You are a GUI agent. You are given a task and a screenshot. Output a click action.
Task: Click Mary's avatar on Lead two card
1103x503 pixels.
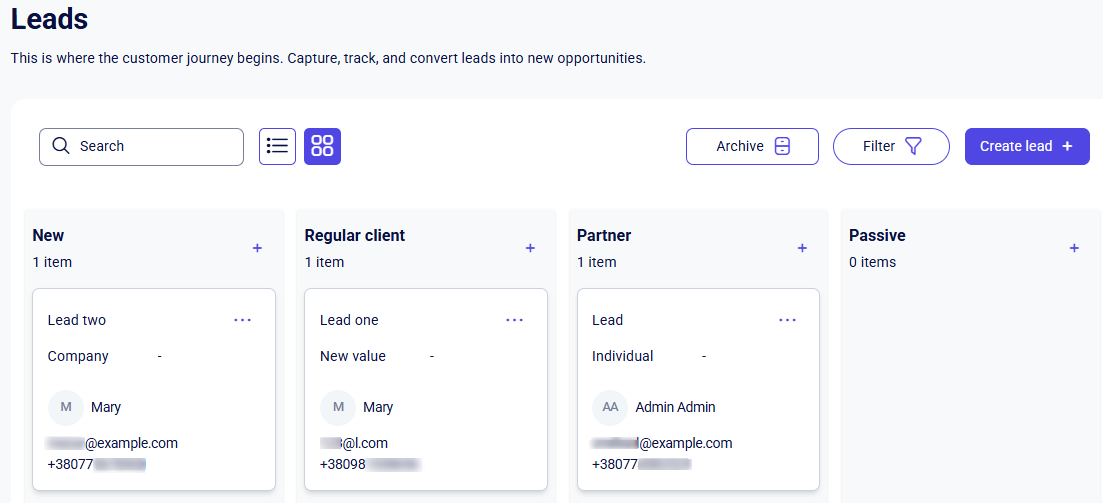pyautogui.click(x=65, y=407)
